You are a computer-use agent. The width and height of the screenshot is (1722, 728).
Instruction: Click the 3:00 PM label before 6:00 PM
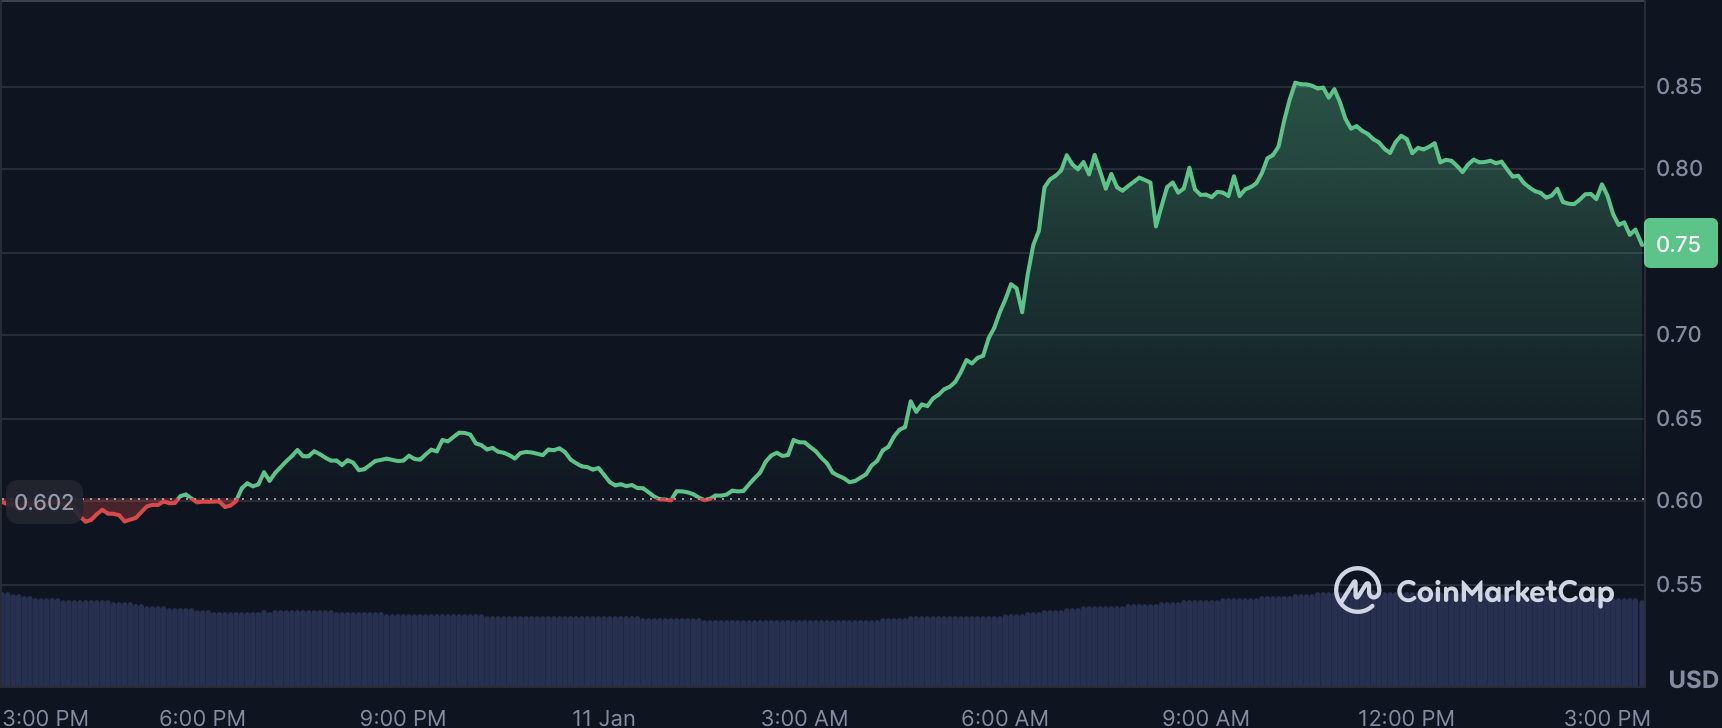pos(45,717)
